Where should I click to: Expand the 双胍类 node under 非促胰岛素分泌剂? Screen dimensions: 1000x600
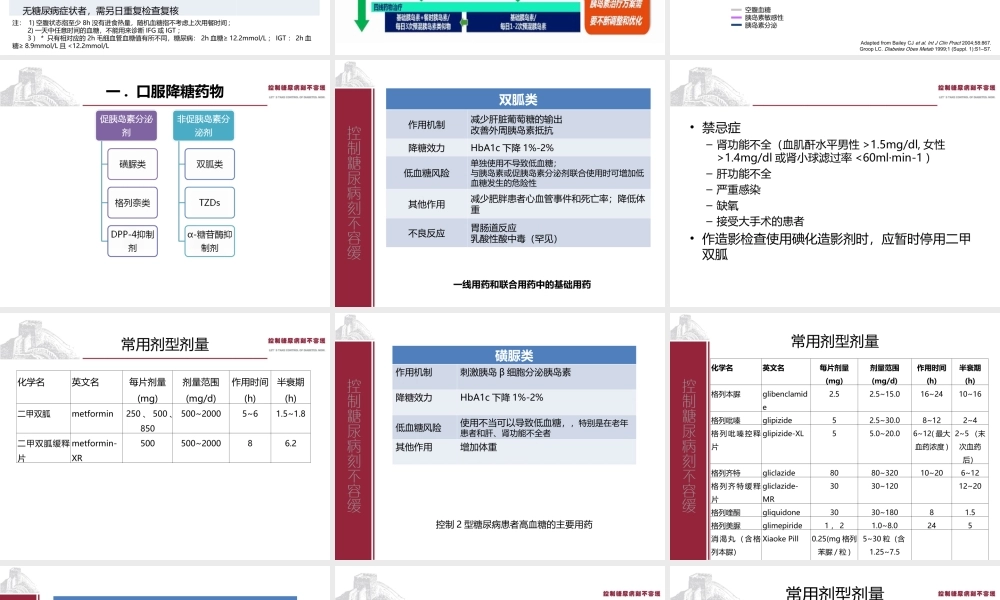pyautogui.click(x=210, y=164)
